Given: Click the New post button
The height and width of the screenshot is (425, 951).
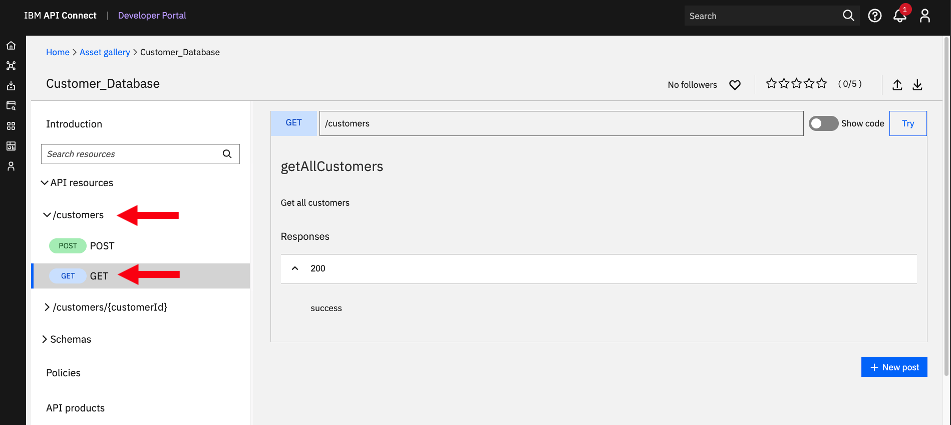Looking at the screenshot, I should point(894,367).
